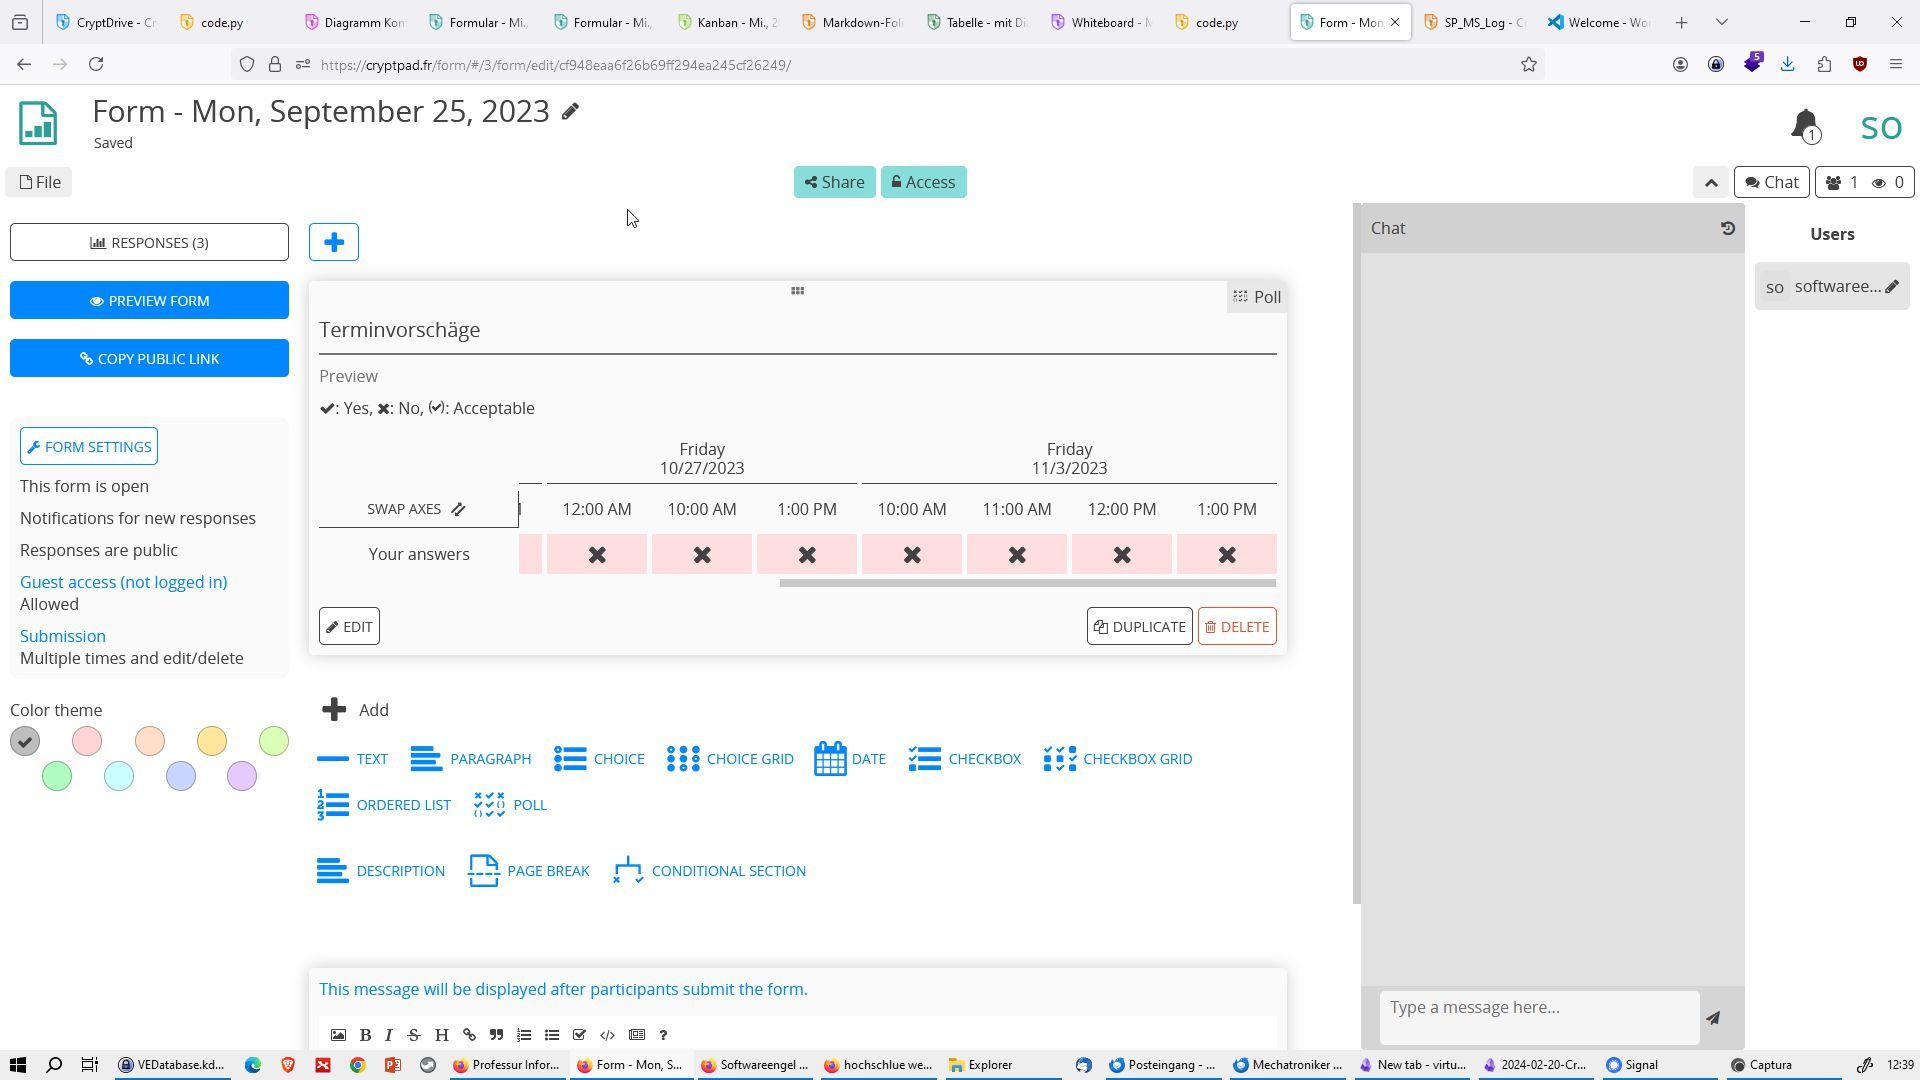Open the Access settings dropdown
Screen dimensions: 1920x1080
(x=923, y=182)
